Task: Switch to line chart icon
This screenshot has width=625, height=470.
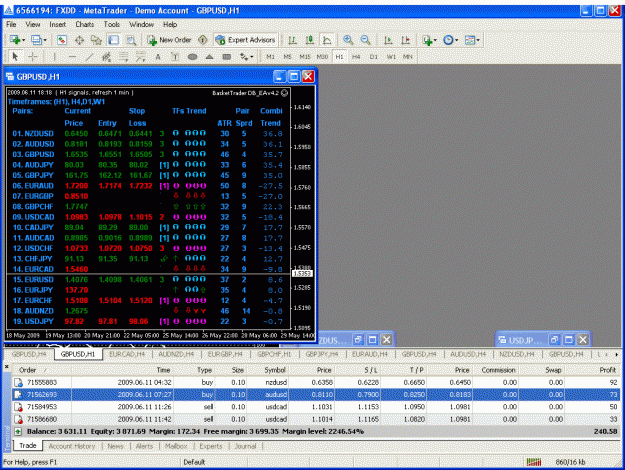Action: pos(327,40)
